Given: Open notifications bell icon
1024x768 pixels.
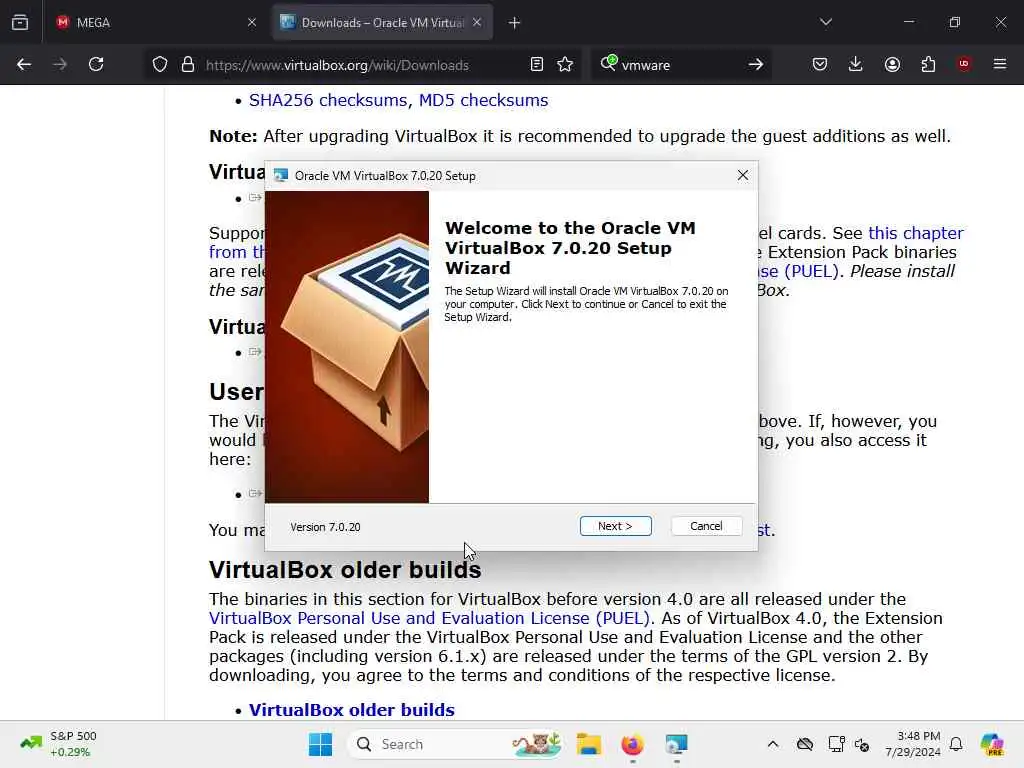Looking at the screenshot, I should 956,744.
